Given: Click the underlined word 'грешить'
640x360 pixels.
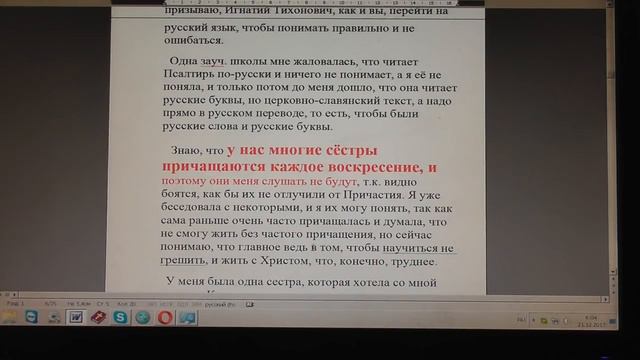Looking at the screenshot, I should 182,260.
